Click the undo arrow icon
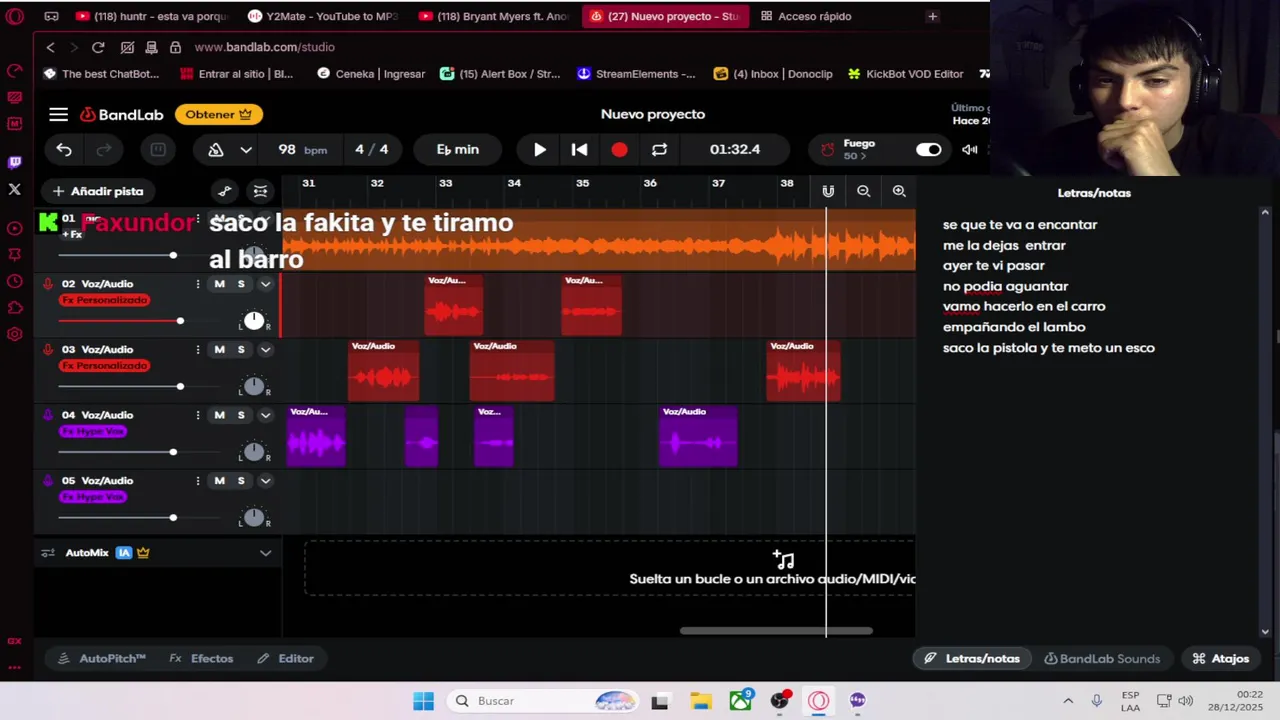Screen dimensions: 1280x720 (64, 150)
